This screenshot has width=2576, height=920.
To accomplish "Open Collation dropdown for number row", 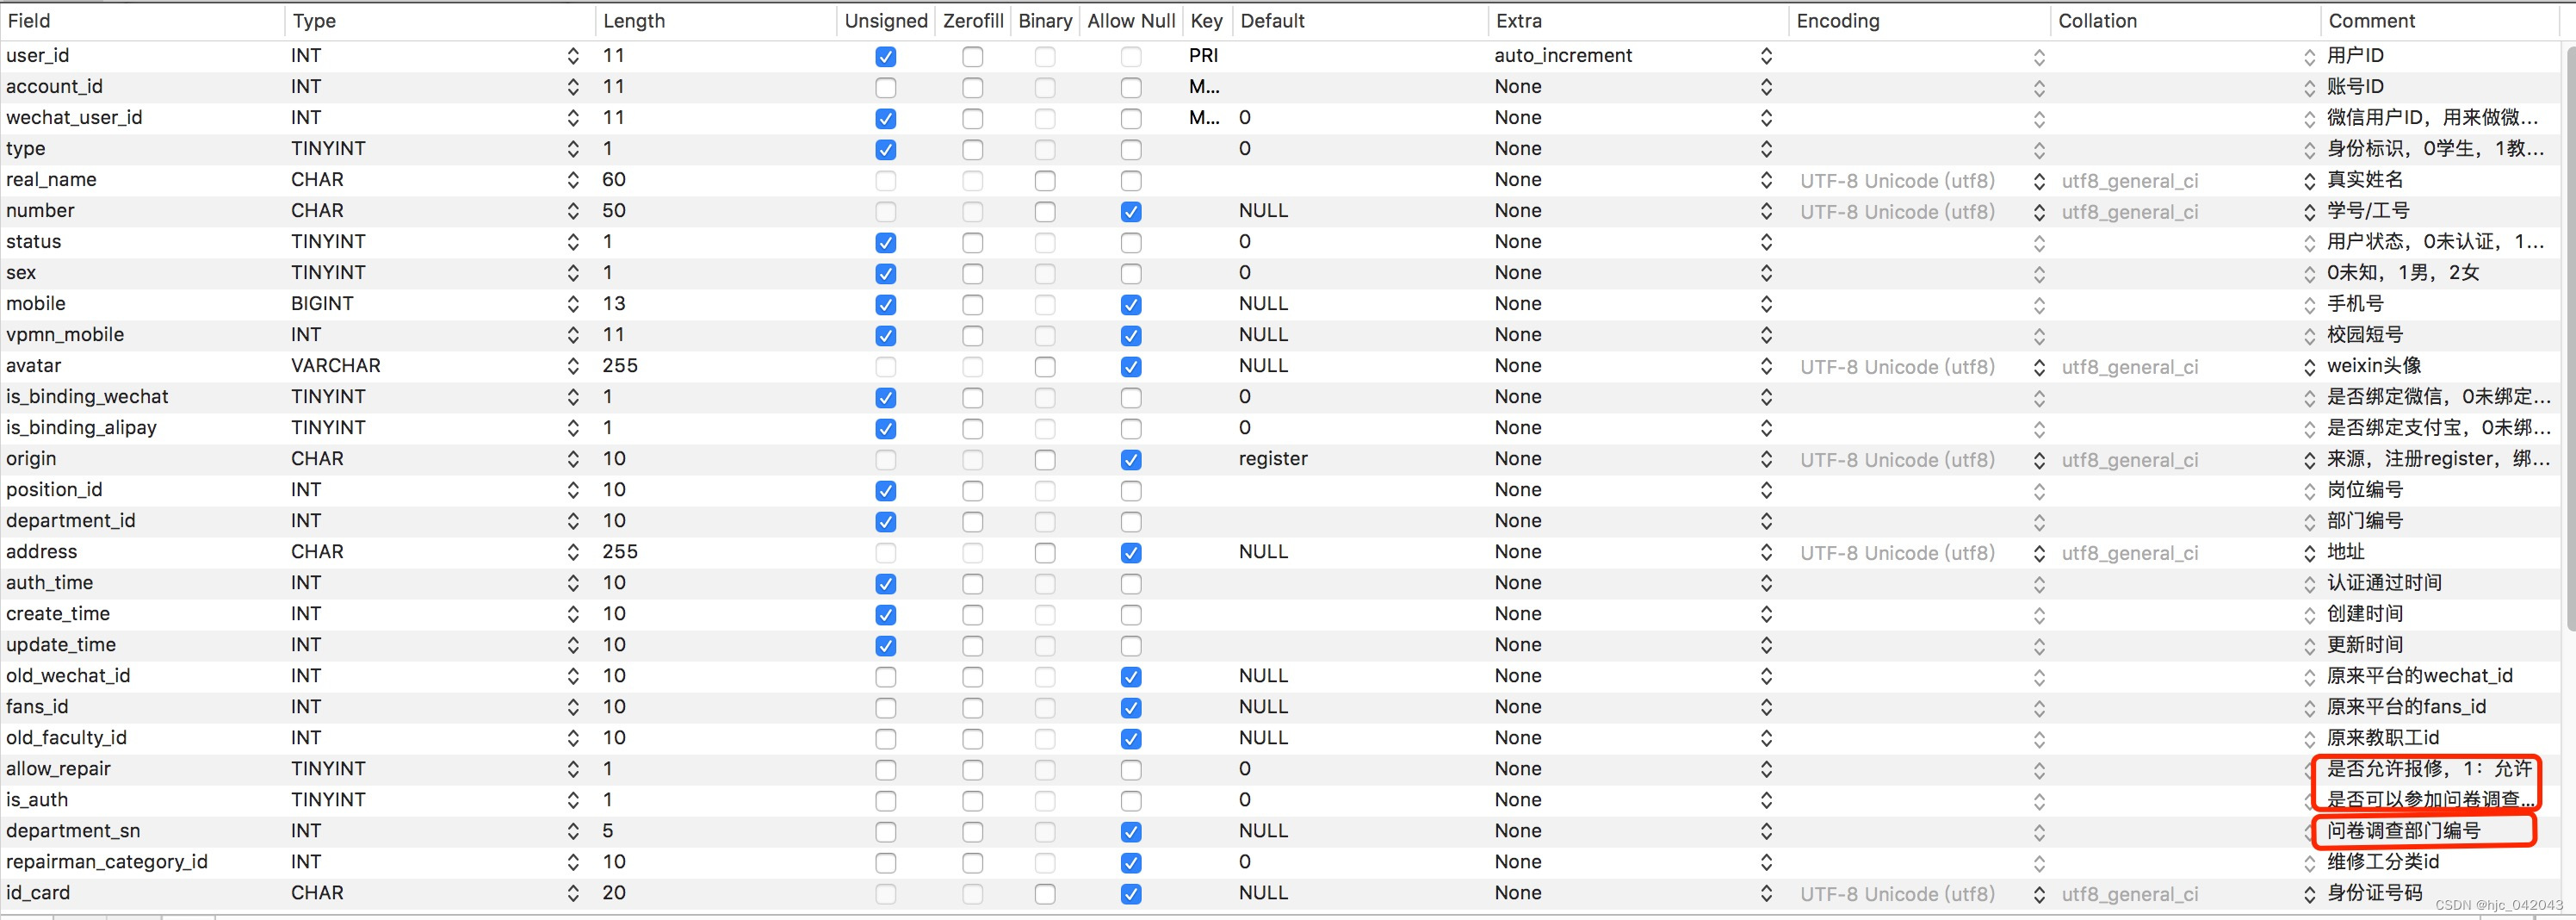I will (x=2309, y=213).
